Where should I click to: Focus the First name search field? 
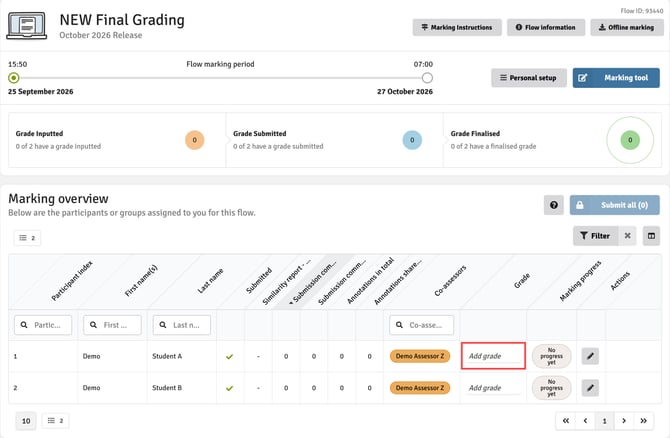112,325
